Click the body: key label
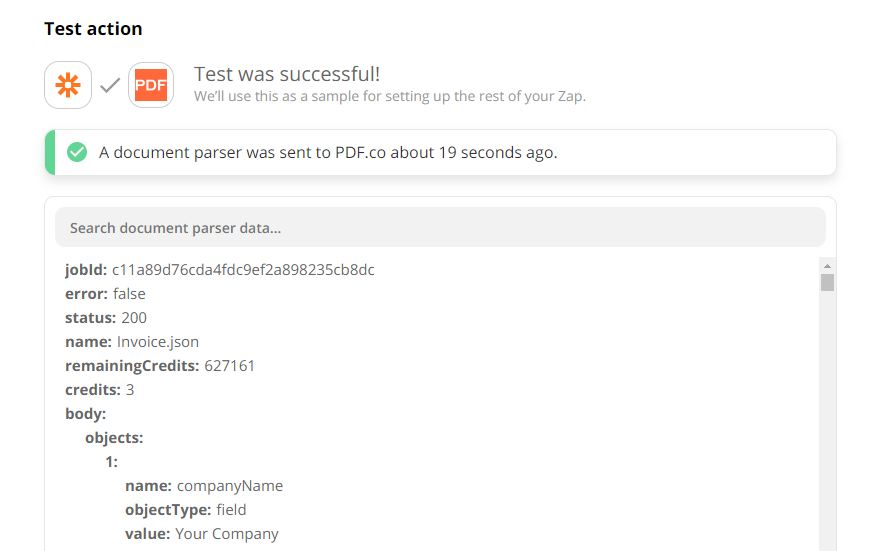Viewport: 887px width, 551px height. tap(85, 414)
